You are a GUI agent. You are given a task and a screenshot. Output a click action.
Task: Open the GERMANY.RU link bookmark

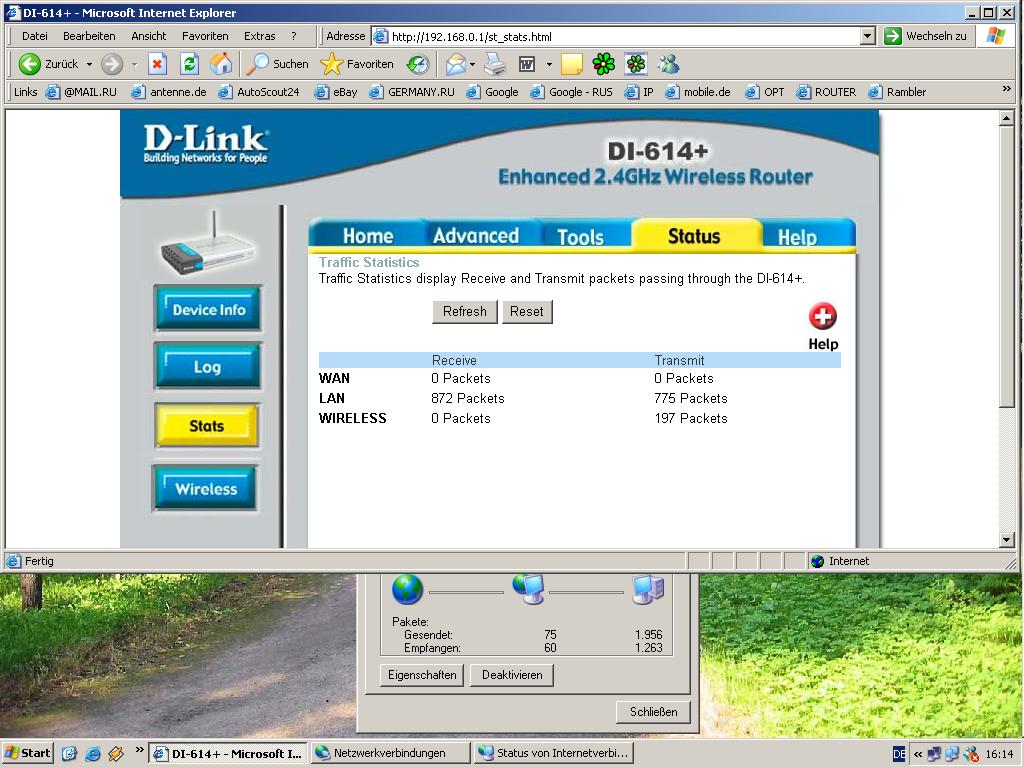[412, 92]
